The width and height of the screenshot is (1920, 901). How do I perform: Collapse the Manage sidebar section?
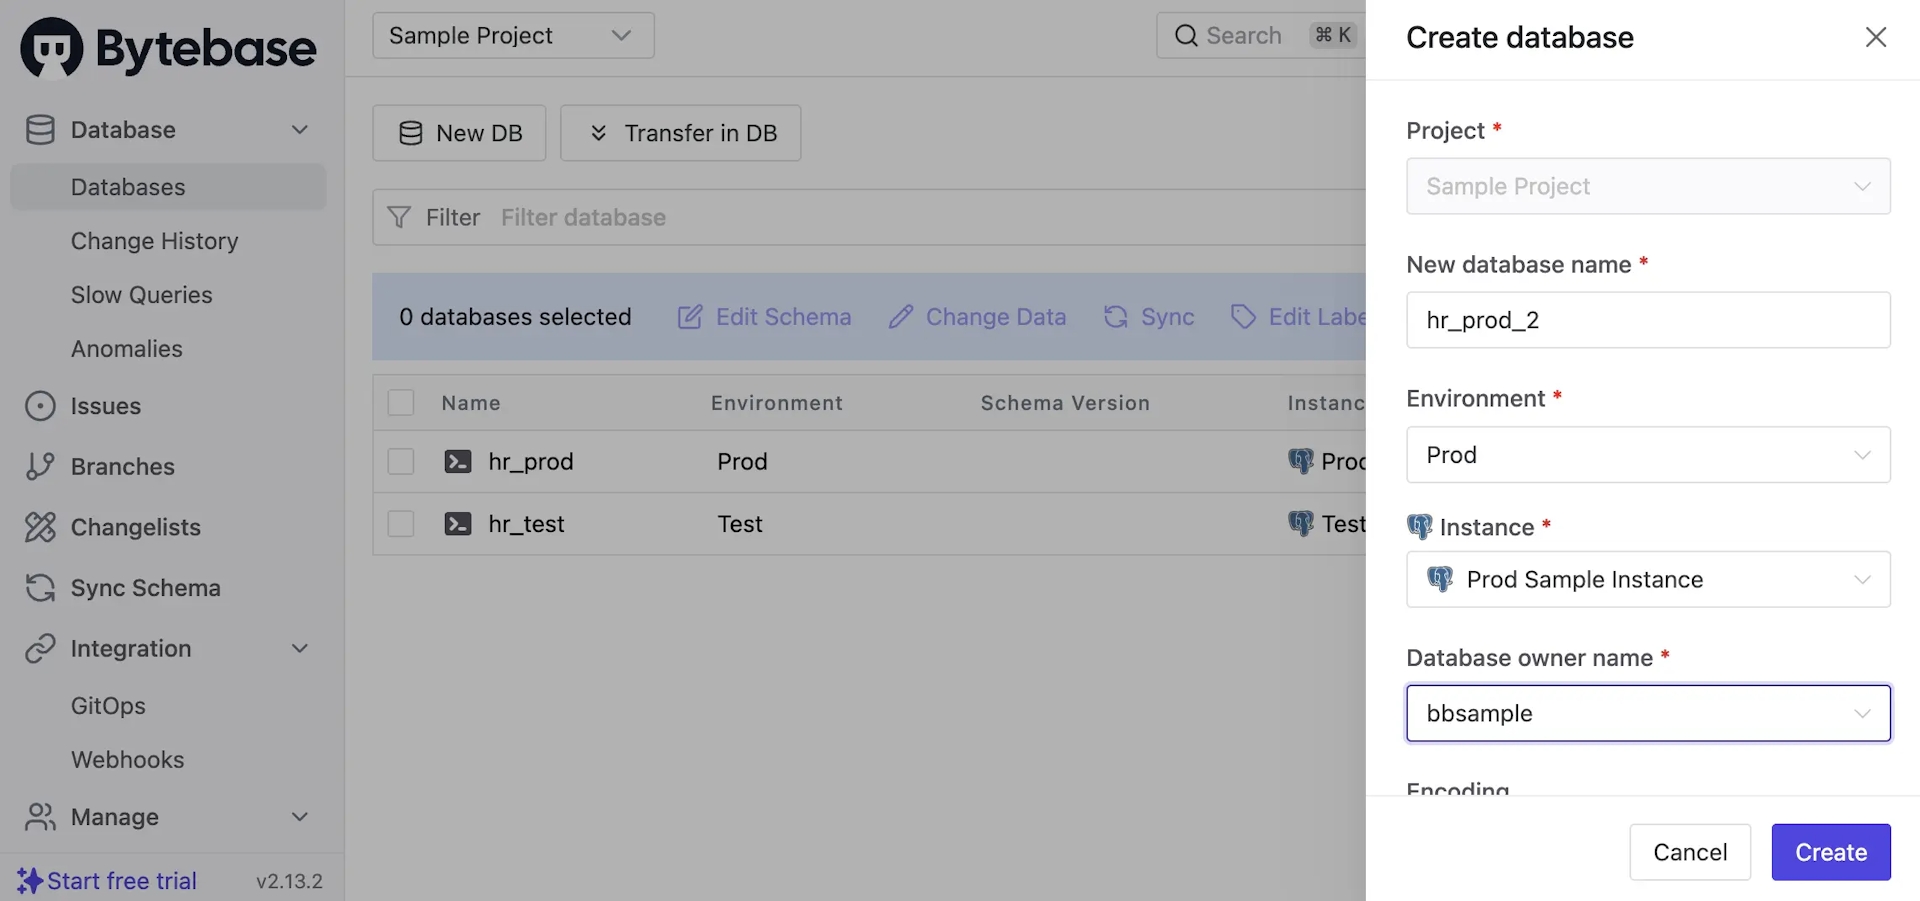pyautogui.click(x=300, y=817)
